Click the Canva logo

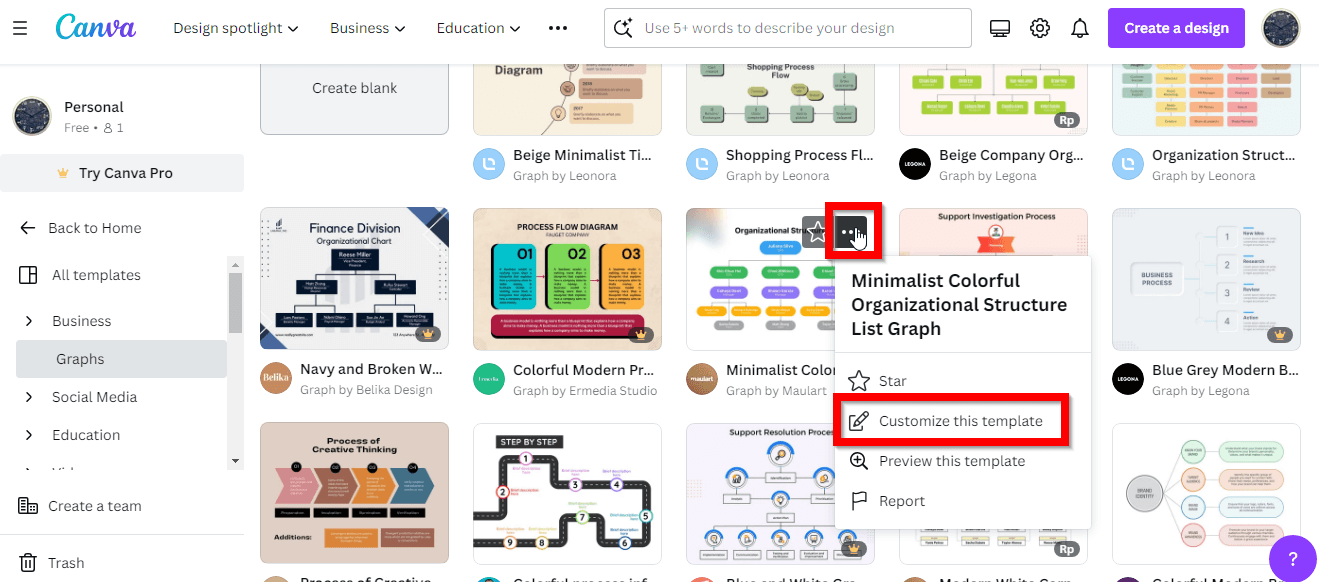(x=96, y=27)
